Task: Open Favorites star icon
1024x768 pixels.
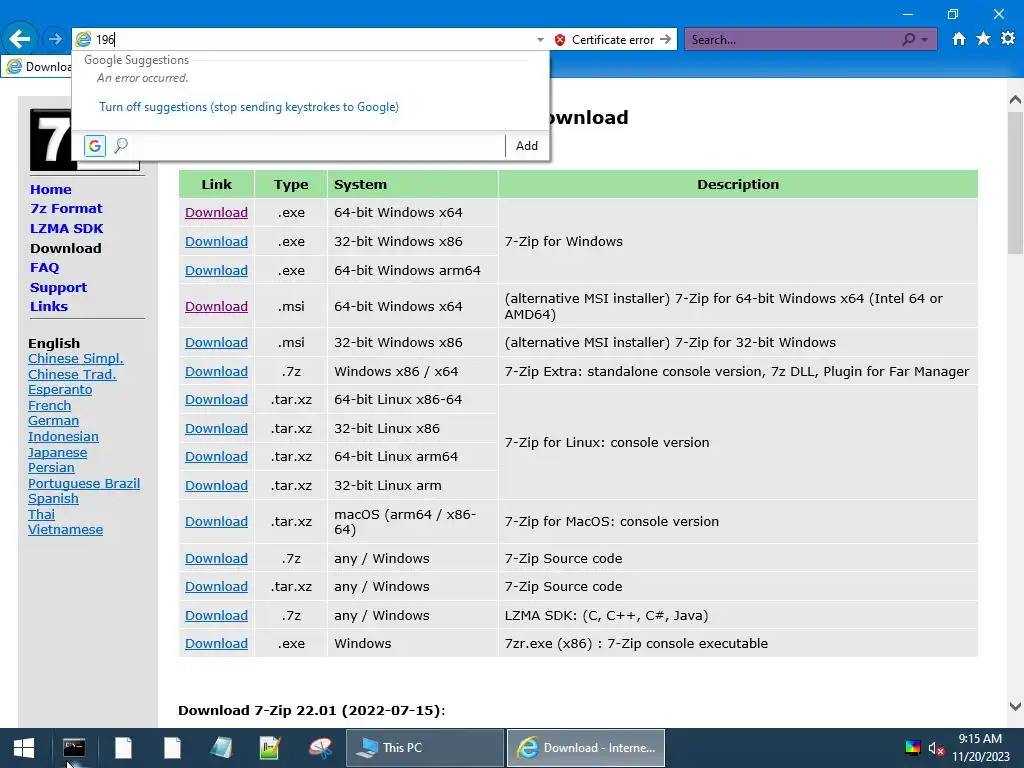Action: point(983,39)
